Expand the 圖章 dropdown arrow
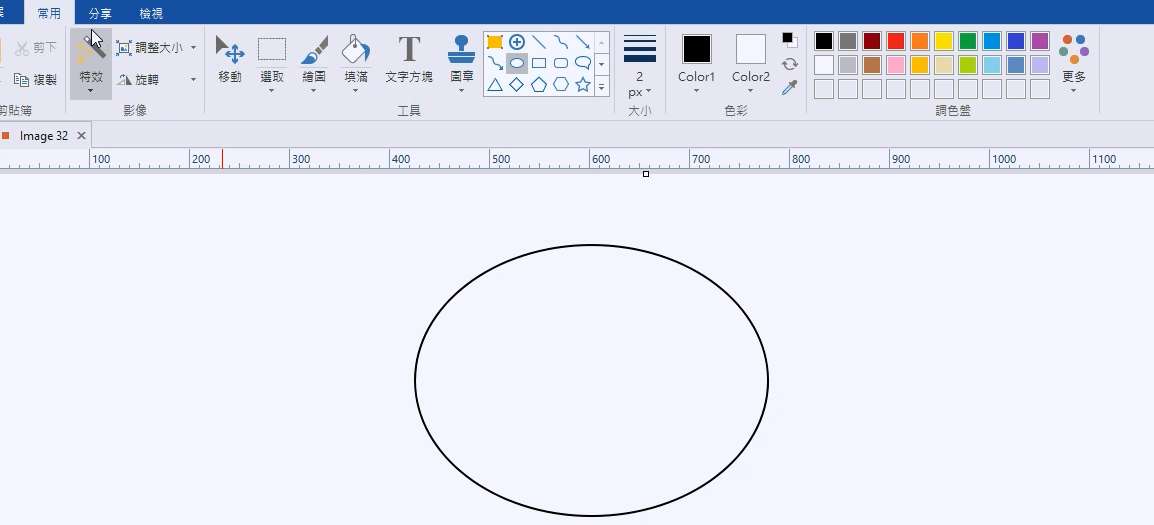 (461, 91)
